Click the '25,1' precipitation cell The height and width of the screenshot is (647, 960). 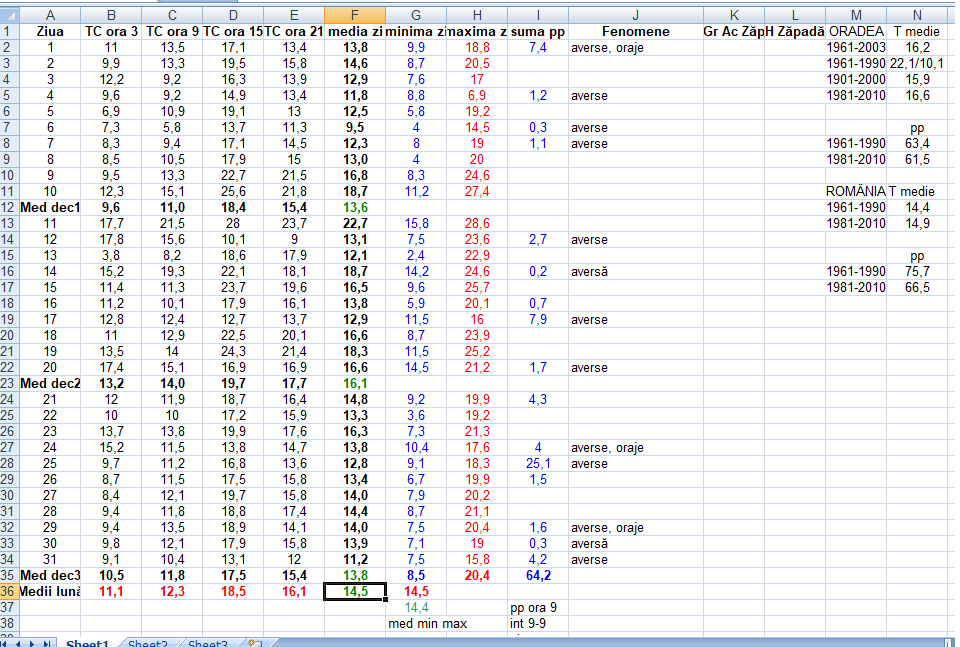click(x=538, y=463)
